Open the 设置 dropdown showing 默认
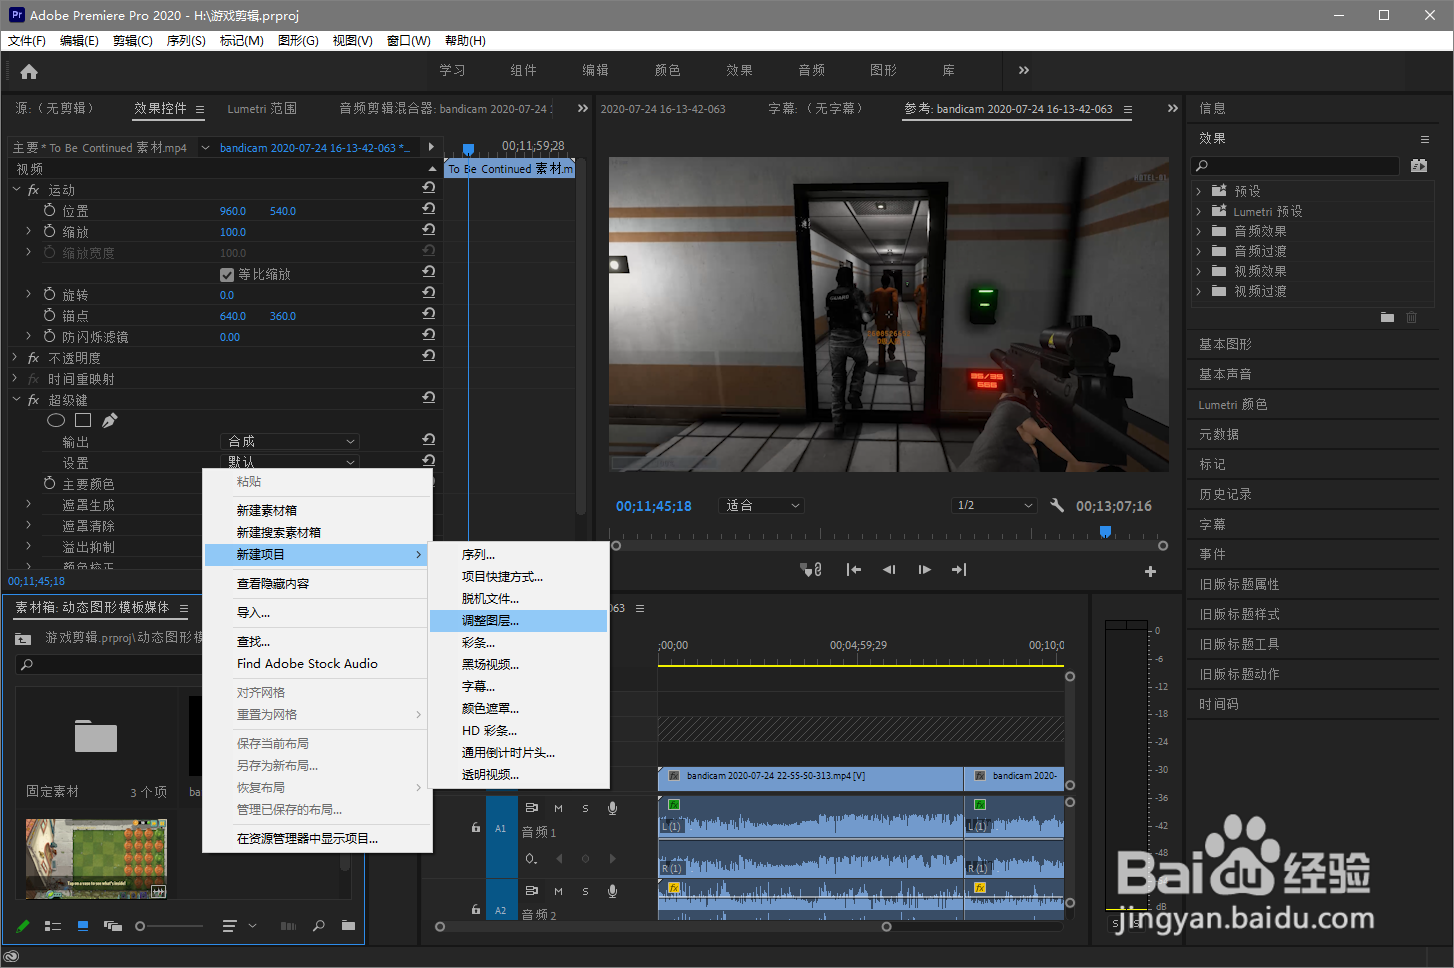Screen dimensions: 1454x968 coord(290,462)
